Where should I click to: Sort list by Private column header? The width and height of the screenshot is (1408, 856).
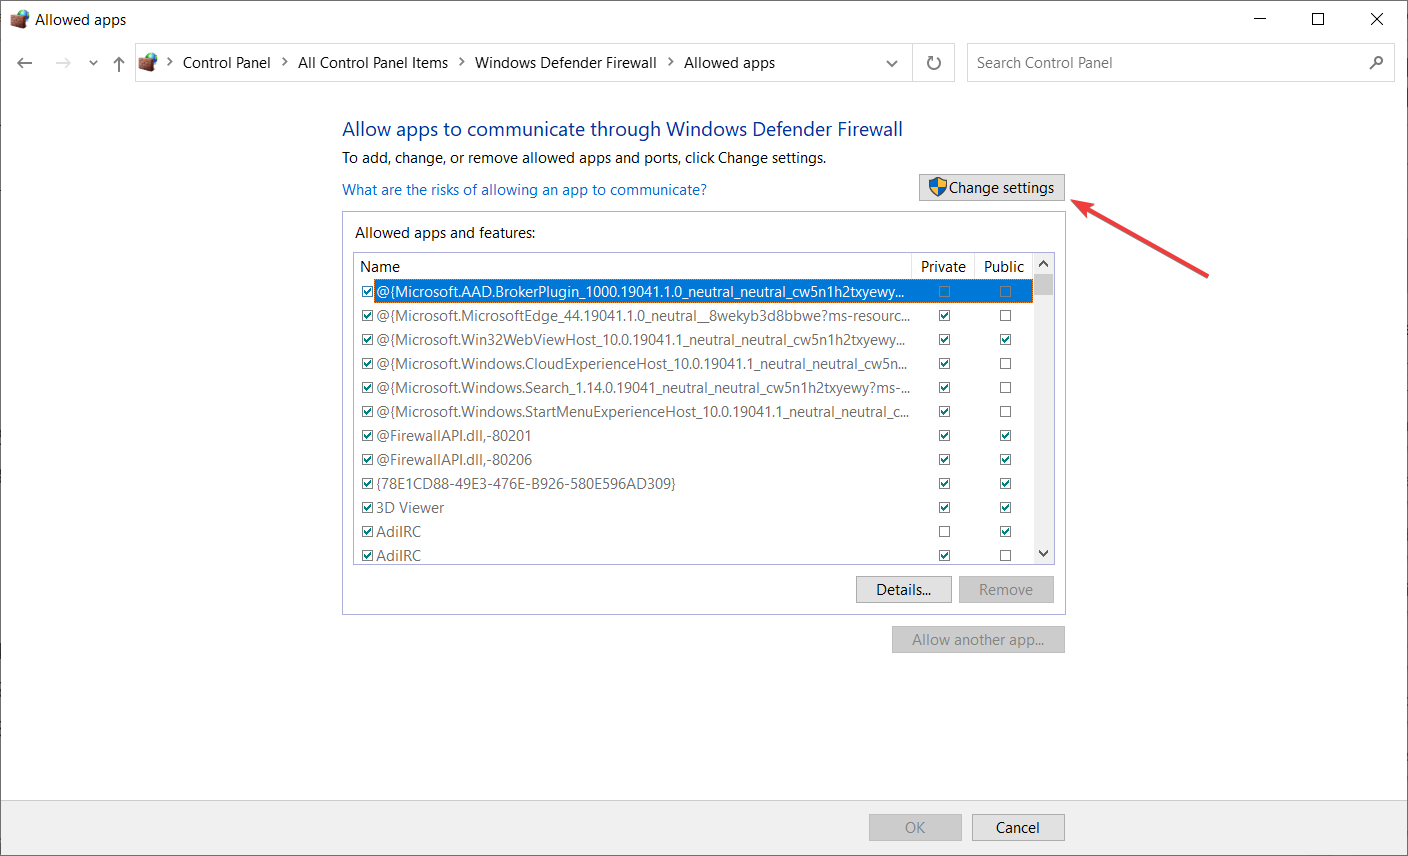[x=942, y=266]
